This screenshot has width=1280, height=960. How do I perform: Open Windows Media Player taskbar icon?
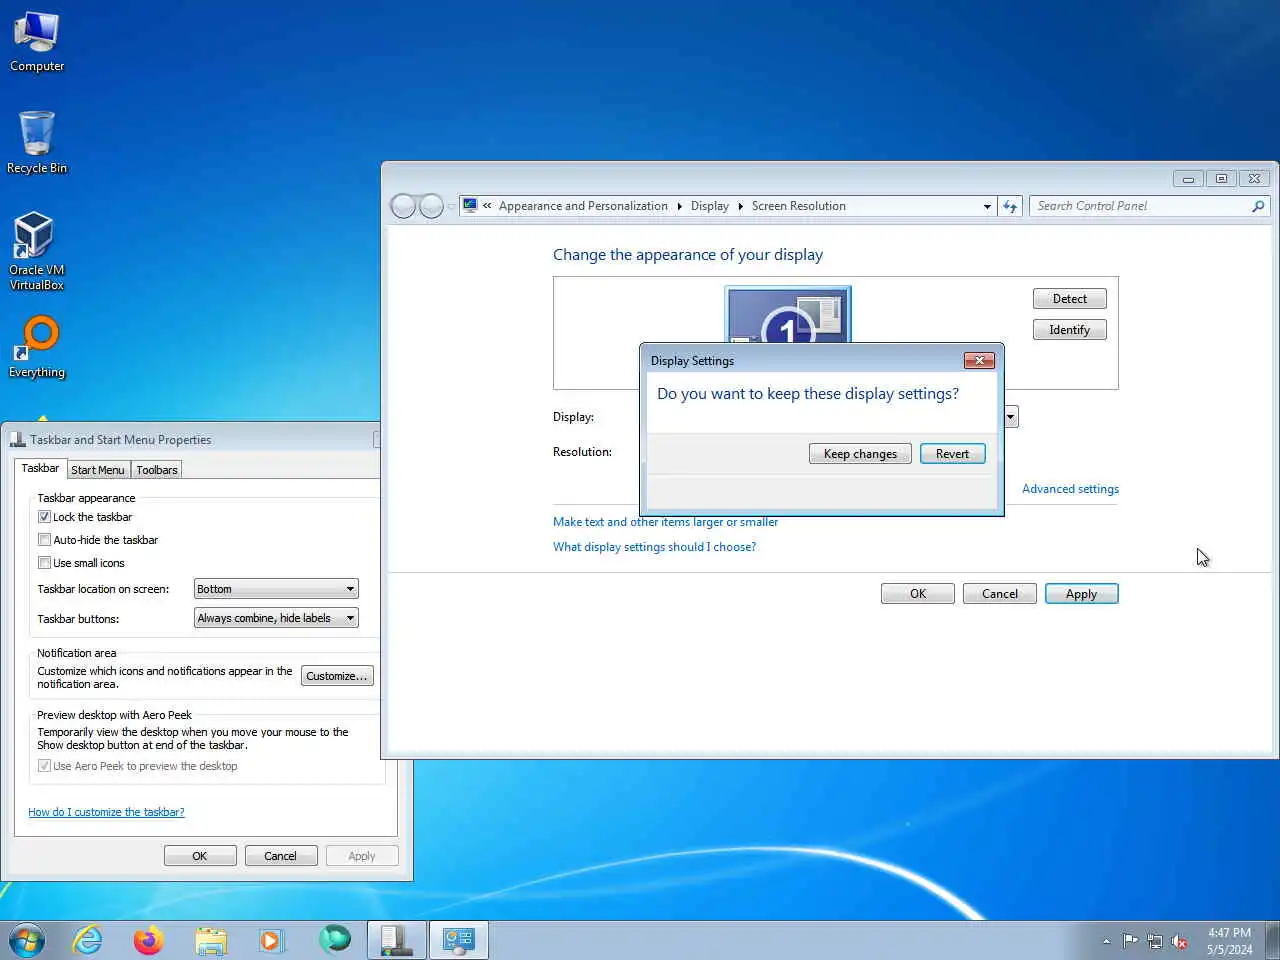click(x=272, y=940)
